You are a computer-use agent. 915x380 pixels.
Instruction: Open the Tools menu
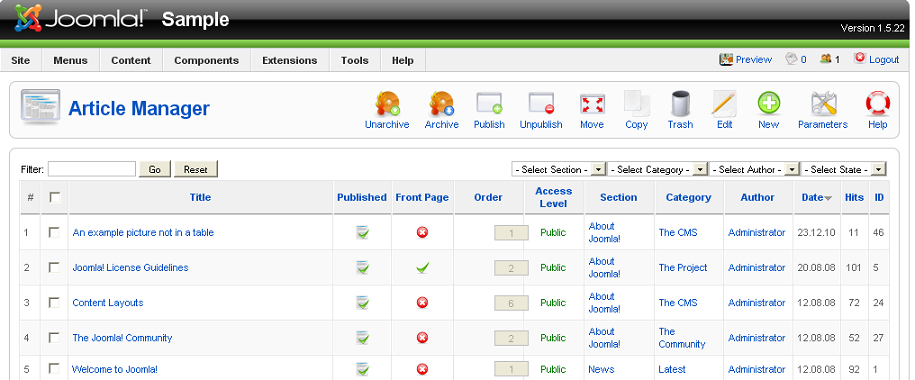355,60
